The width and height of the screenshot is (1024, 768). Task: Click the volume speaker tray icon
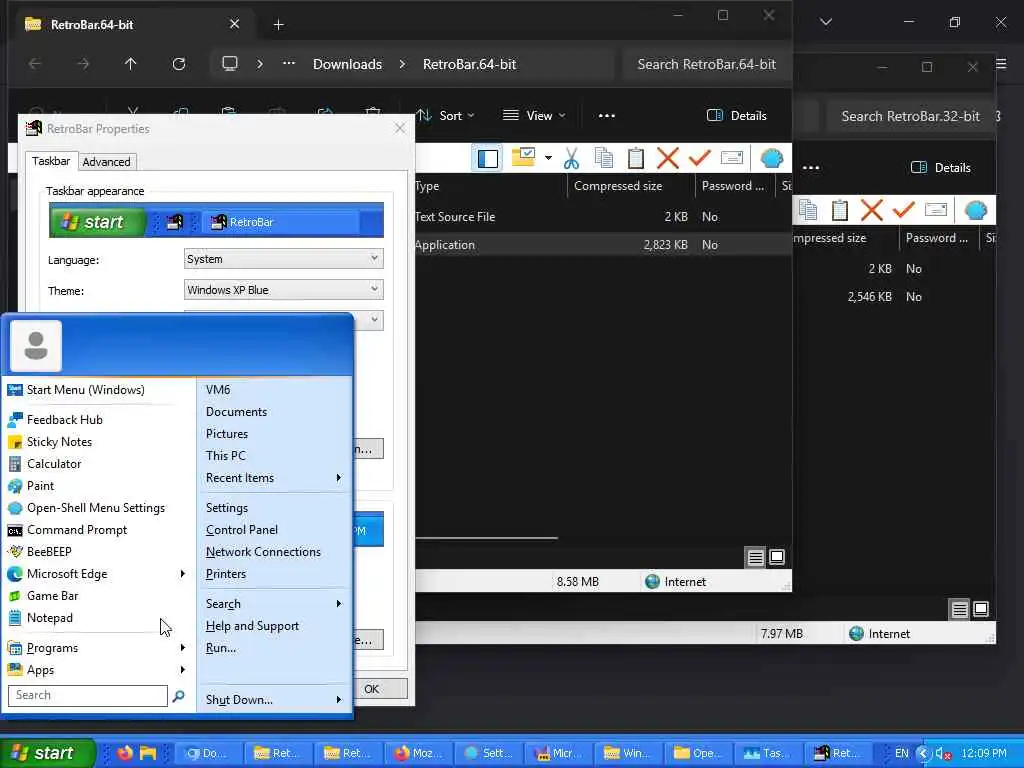(x=943, y=754)
